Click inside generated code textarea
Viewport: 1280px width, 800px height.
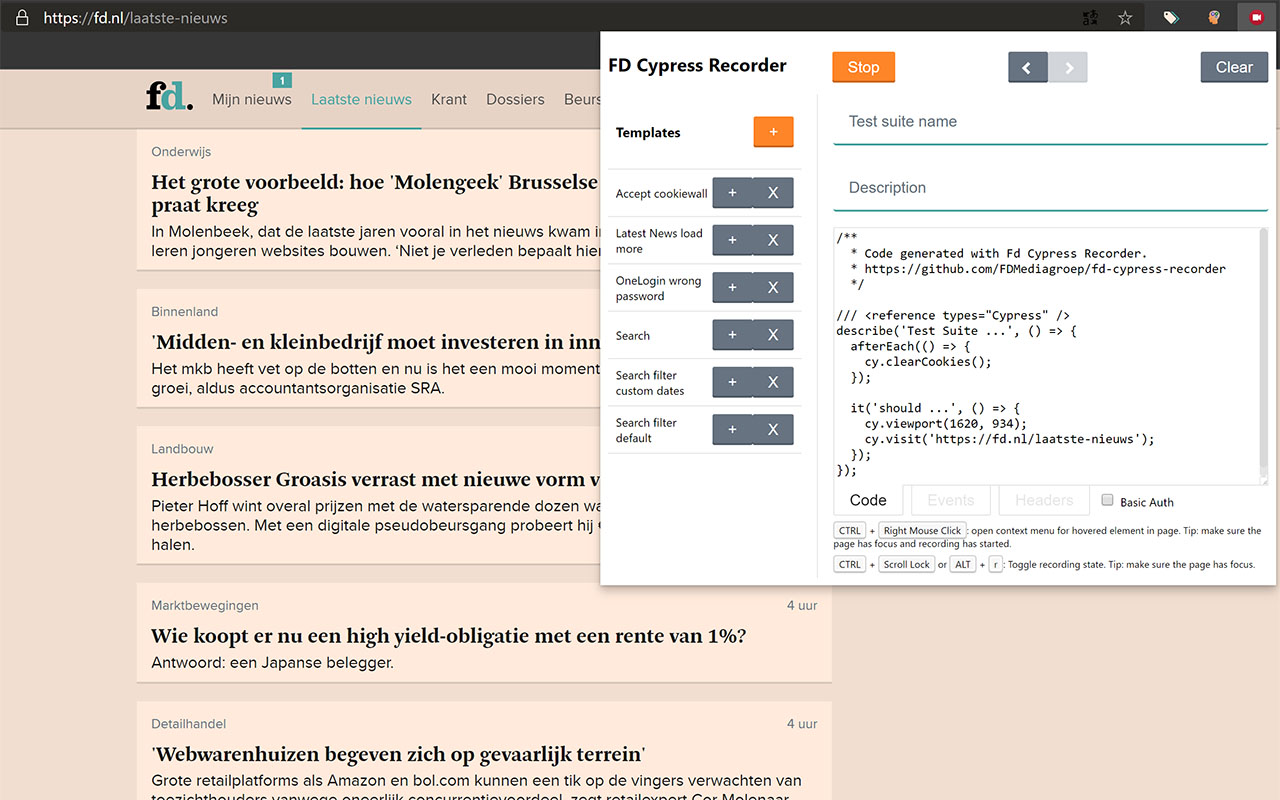coord(1045,356)
